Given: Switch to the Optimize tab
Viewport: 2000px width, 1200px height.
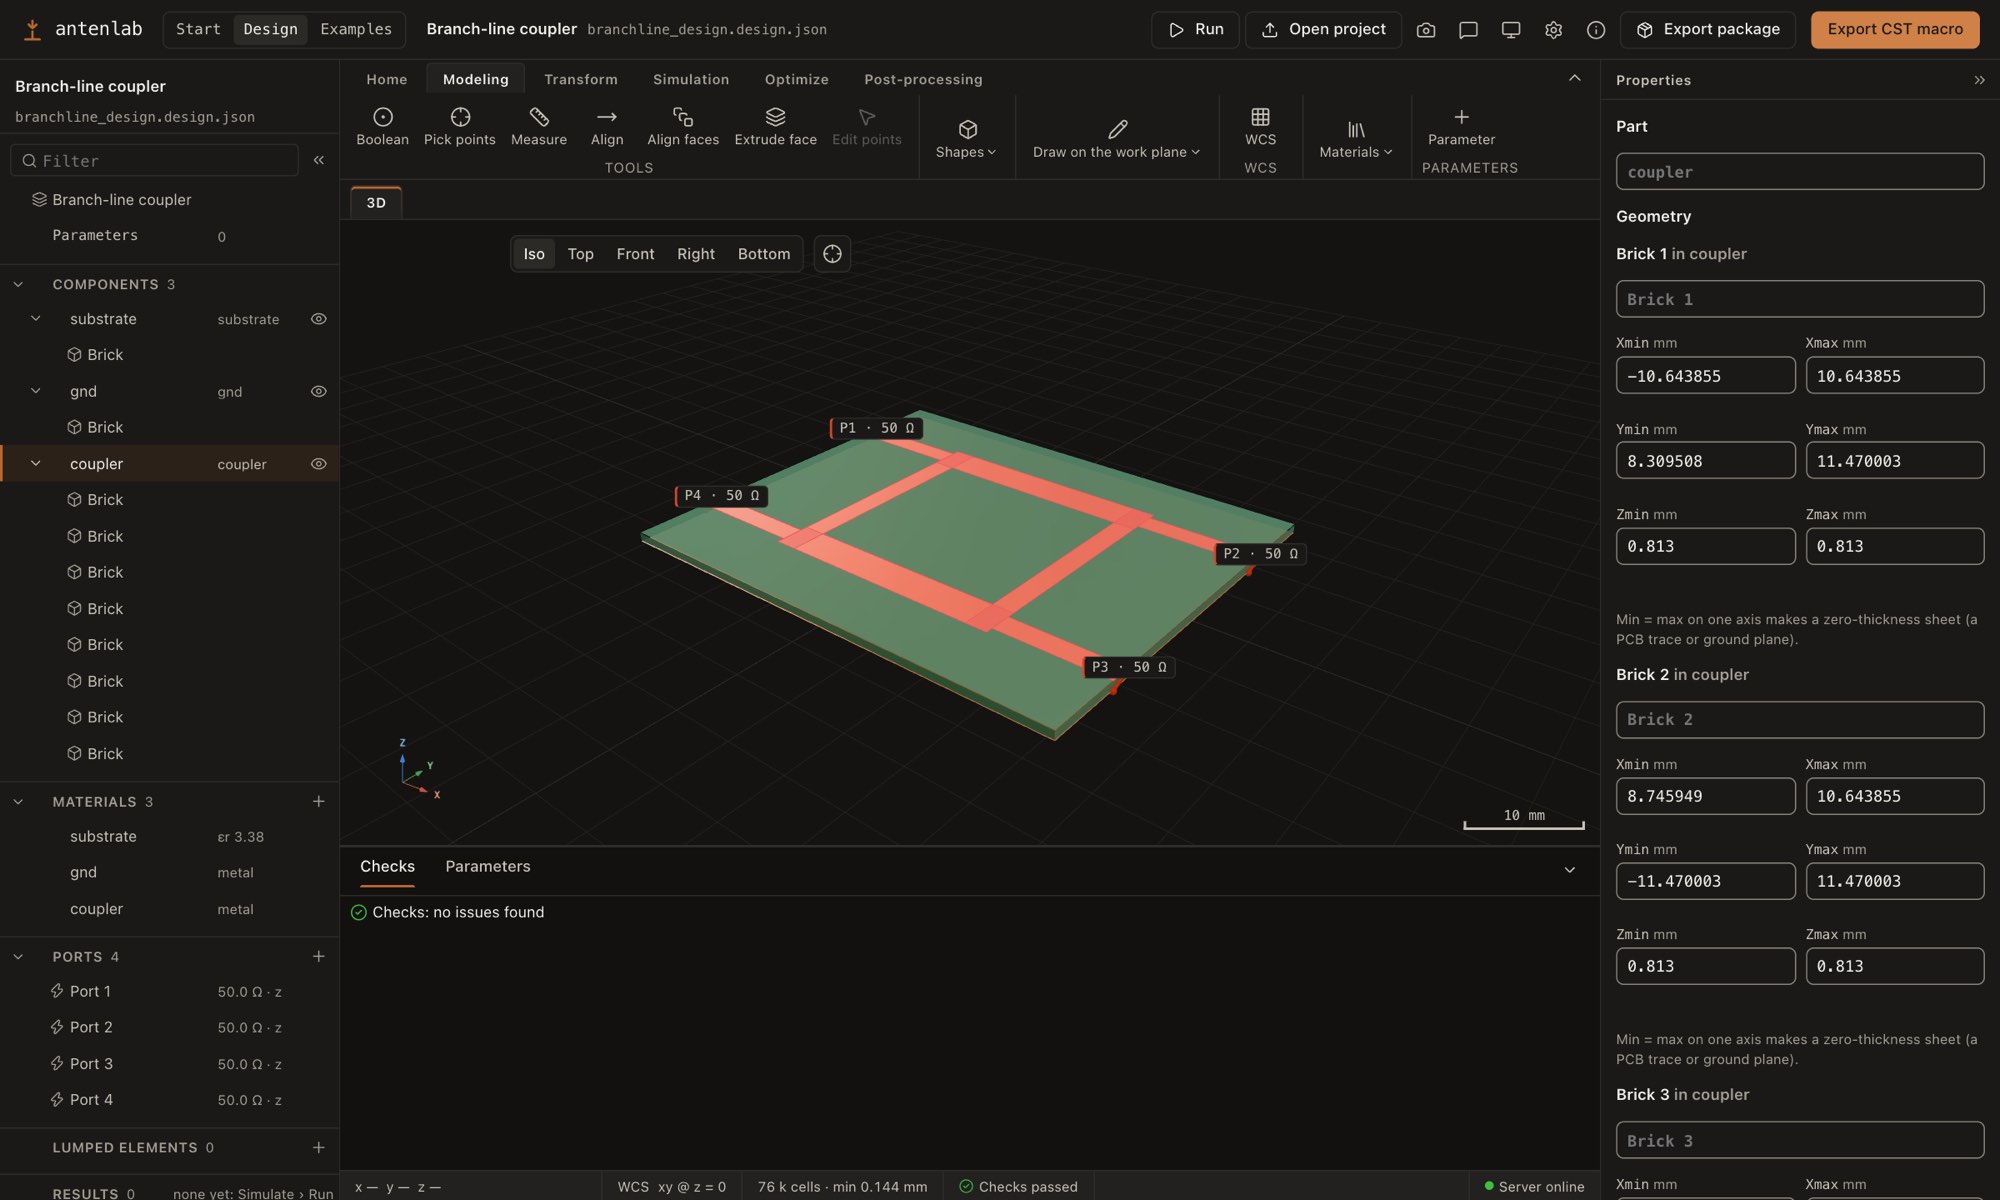Looking at the screenshot, I should point(796,79).
